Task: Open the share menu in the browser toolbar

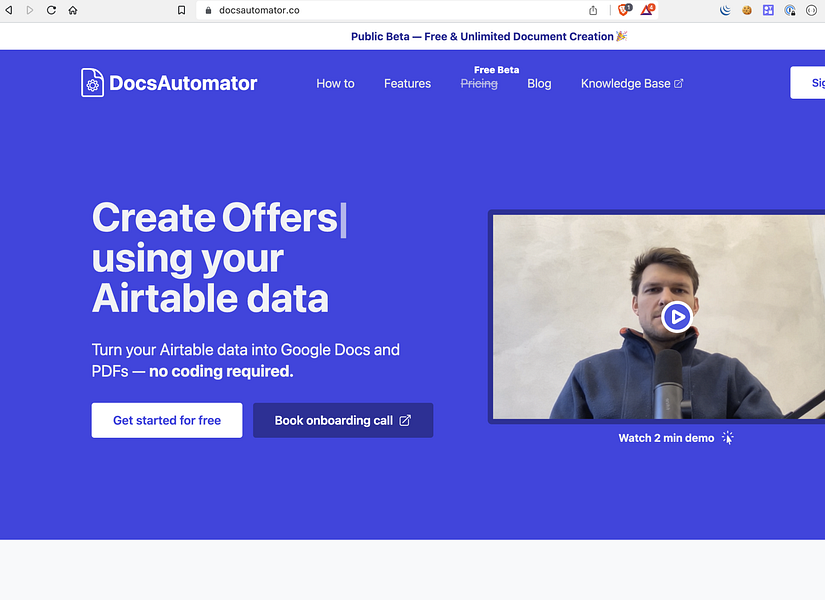Action: (593, 10)
